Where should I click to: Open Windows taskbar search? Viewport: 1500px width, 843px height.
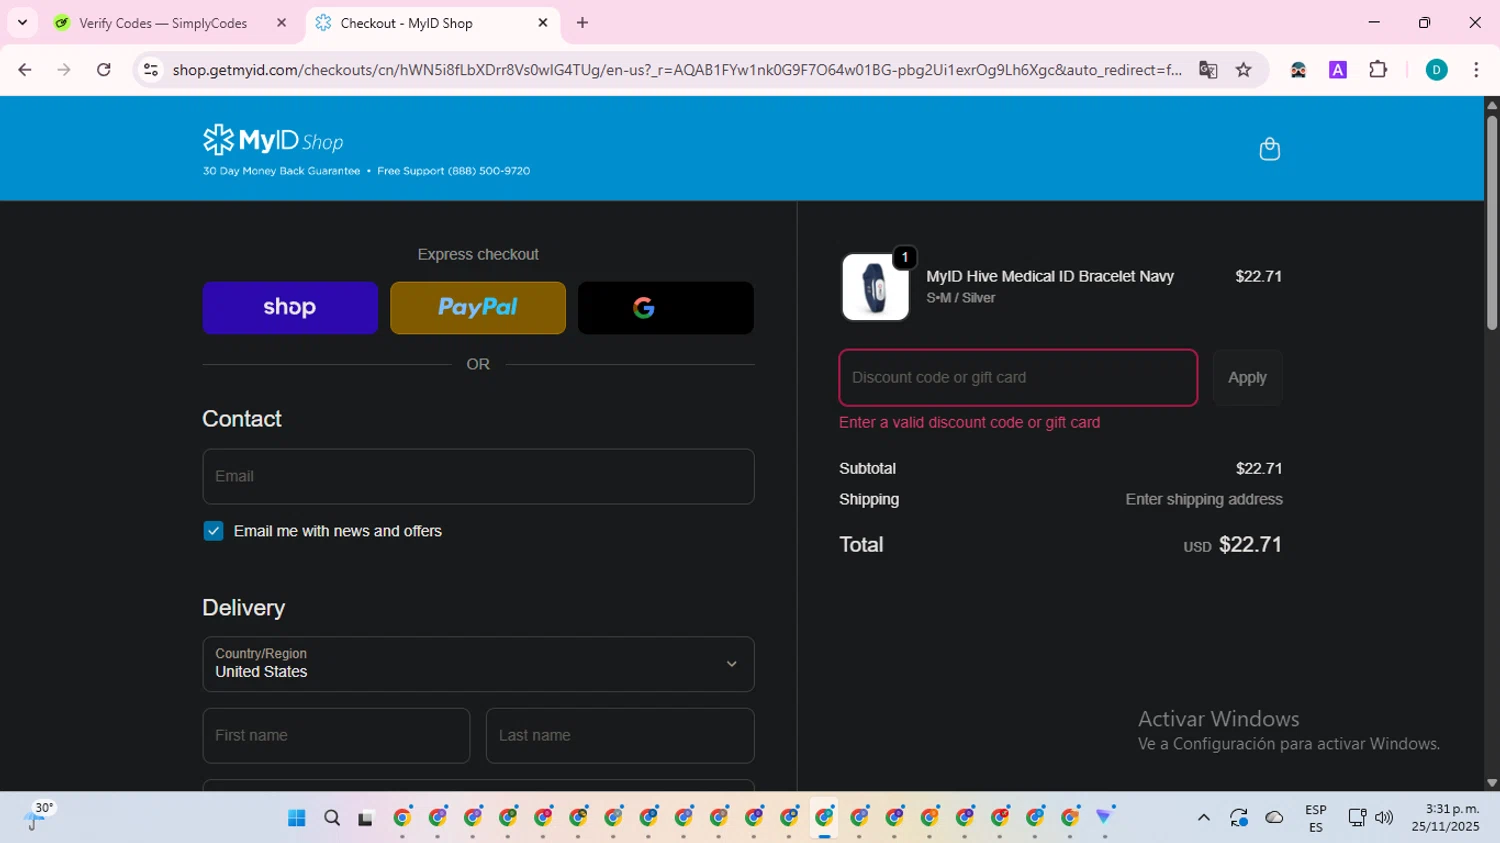pyautogui.click(x=332, y=818)
